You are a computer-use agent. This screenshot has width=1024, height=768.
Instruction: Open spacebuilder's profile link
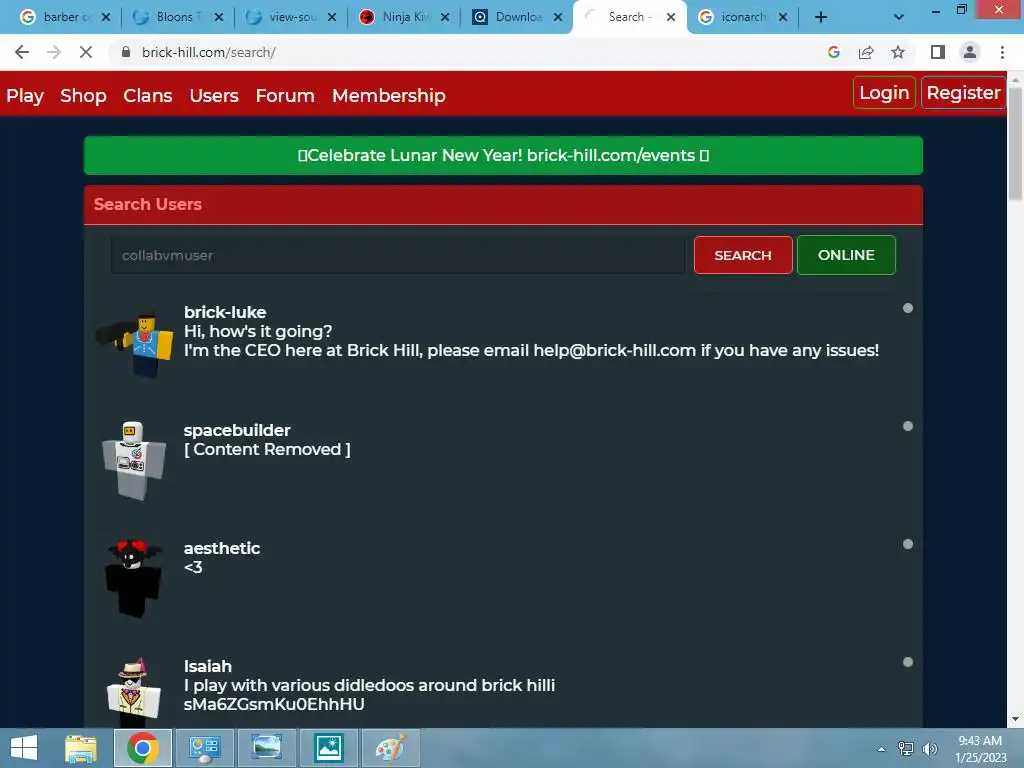click(x=237, y=430)
